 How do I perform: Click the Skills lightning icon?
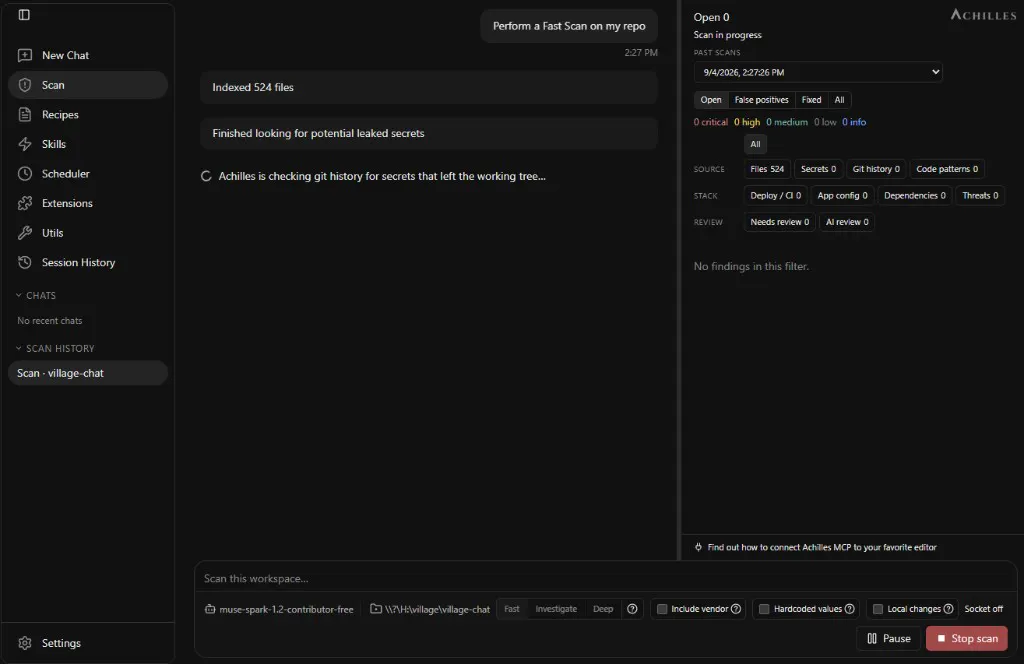click(25, 144)
